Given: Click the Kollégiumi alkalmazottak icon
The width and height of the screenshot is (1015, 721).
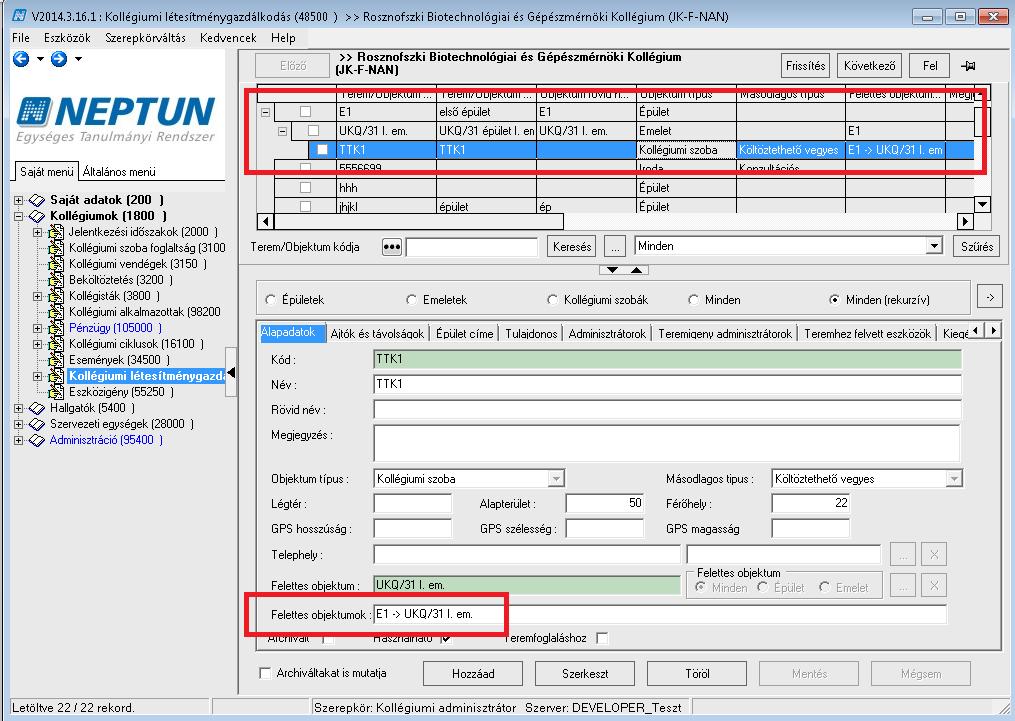Looking at the screenshot, I should 56,311.
